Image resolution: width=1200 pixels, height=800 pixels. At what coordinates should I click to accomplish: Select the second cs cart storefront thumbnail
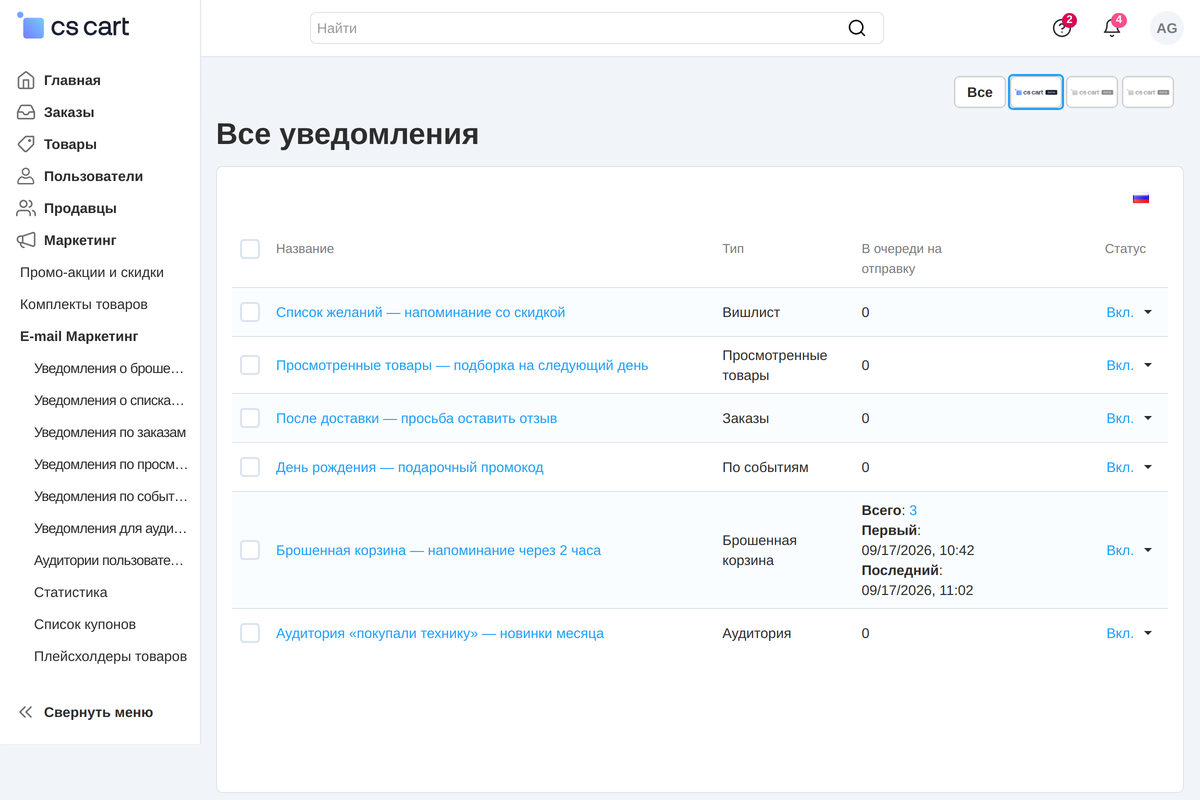(1092, 92)
